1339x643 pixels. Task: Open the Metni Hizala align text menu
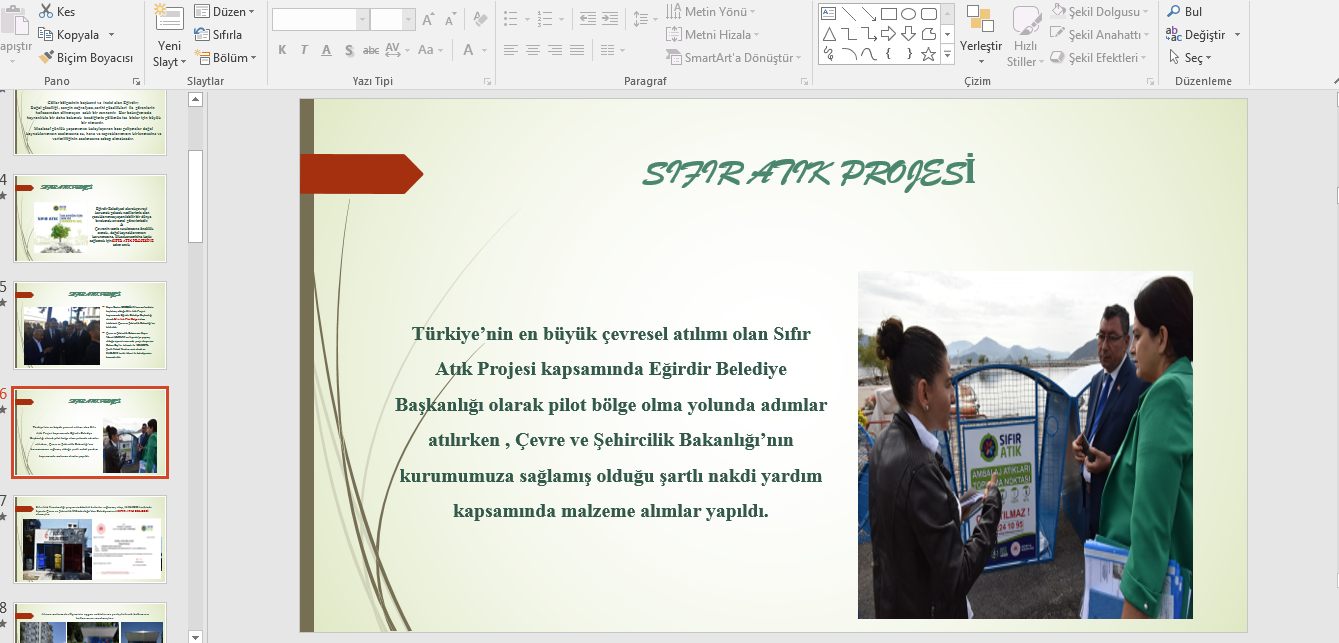[714, 34]
